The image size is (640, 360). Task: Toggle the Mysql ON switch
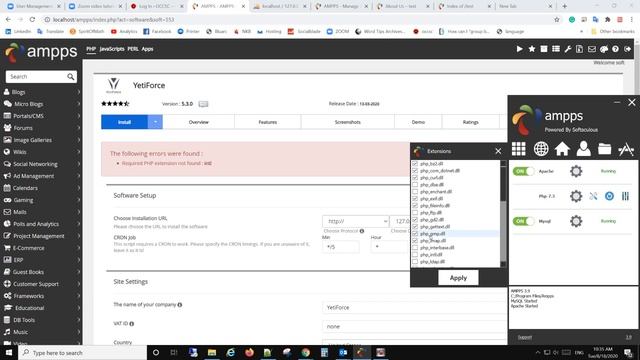tap(523, 221)
